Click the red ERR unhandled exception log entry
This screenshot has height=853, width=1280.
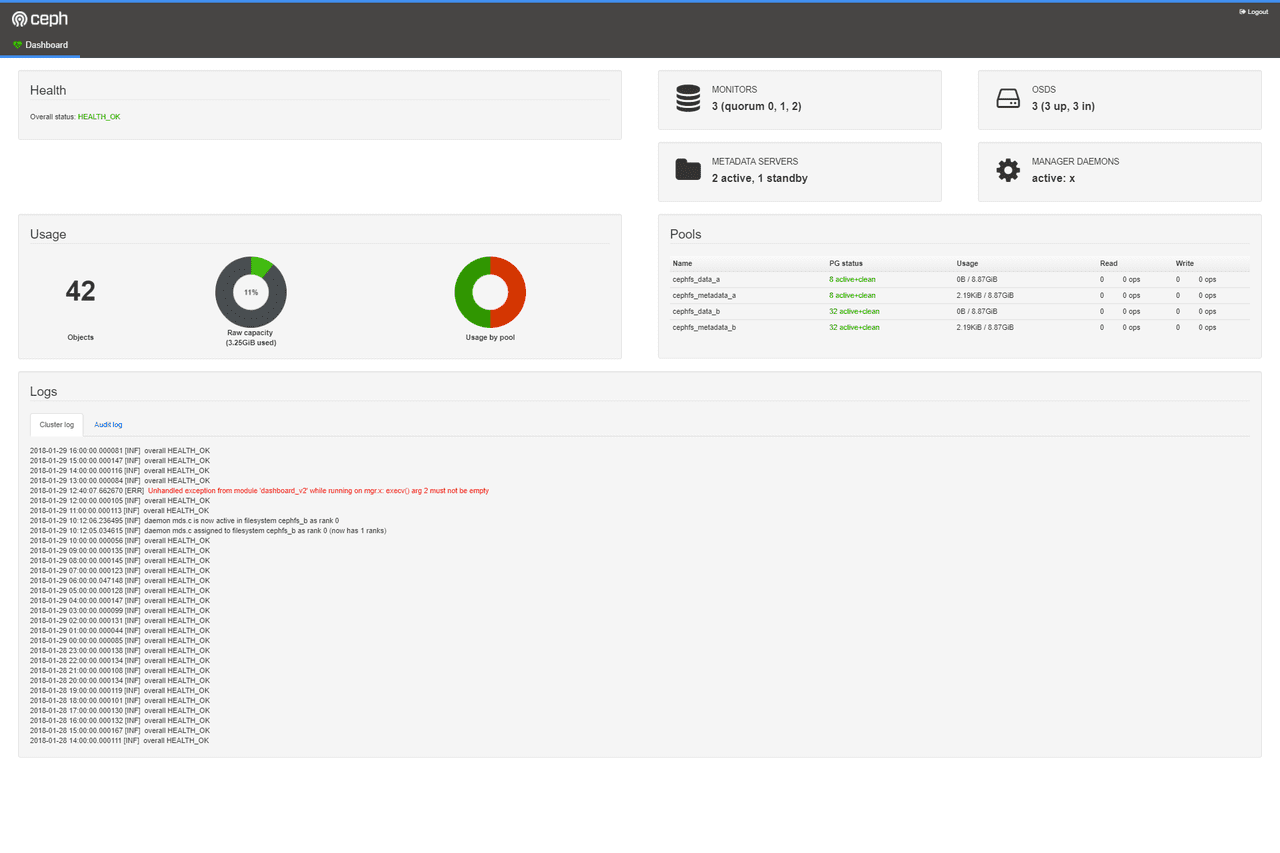pos(318,491)
